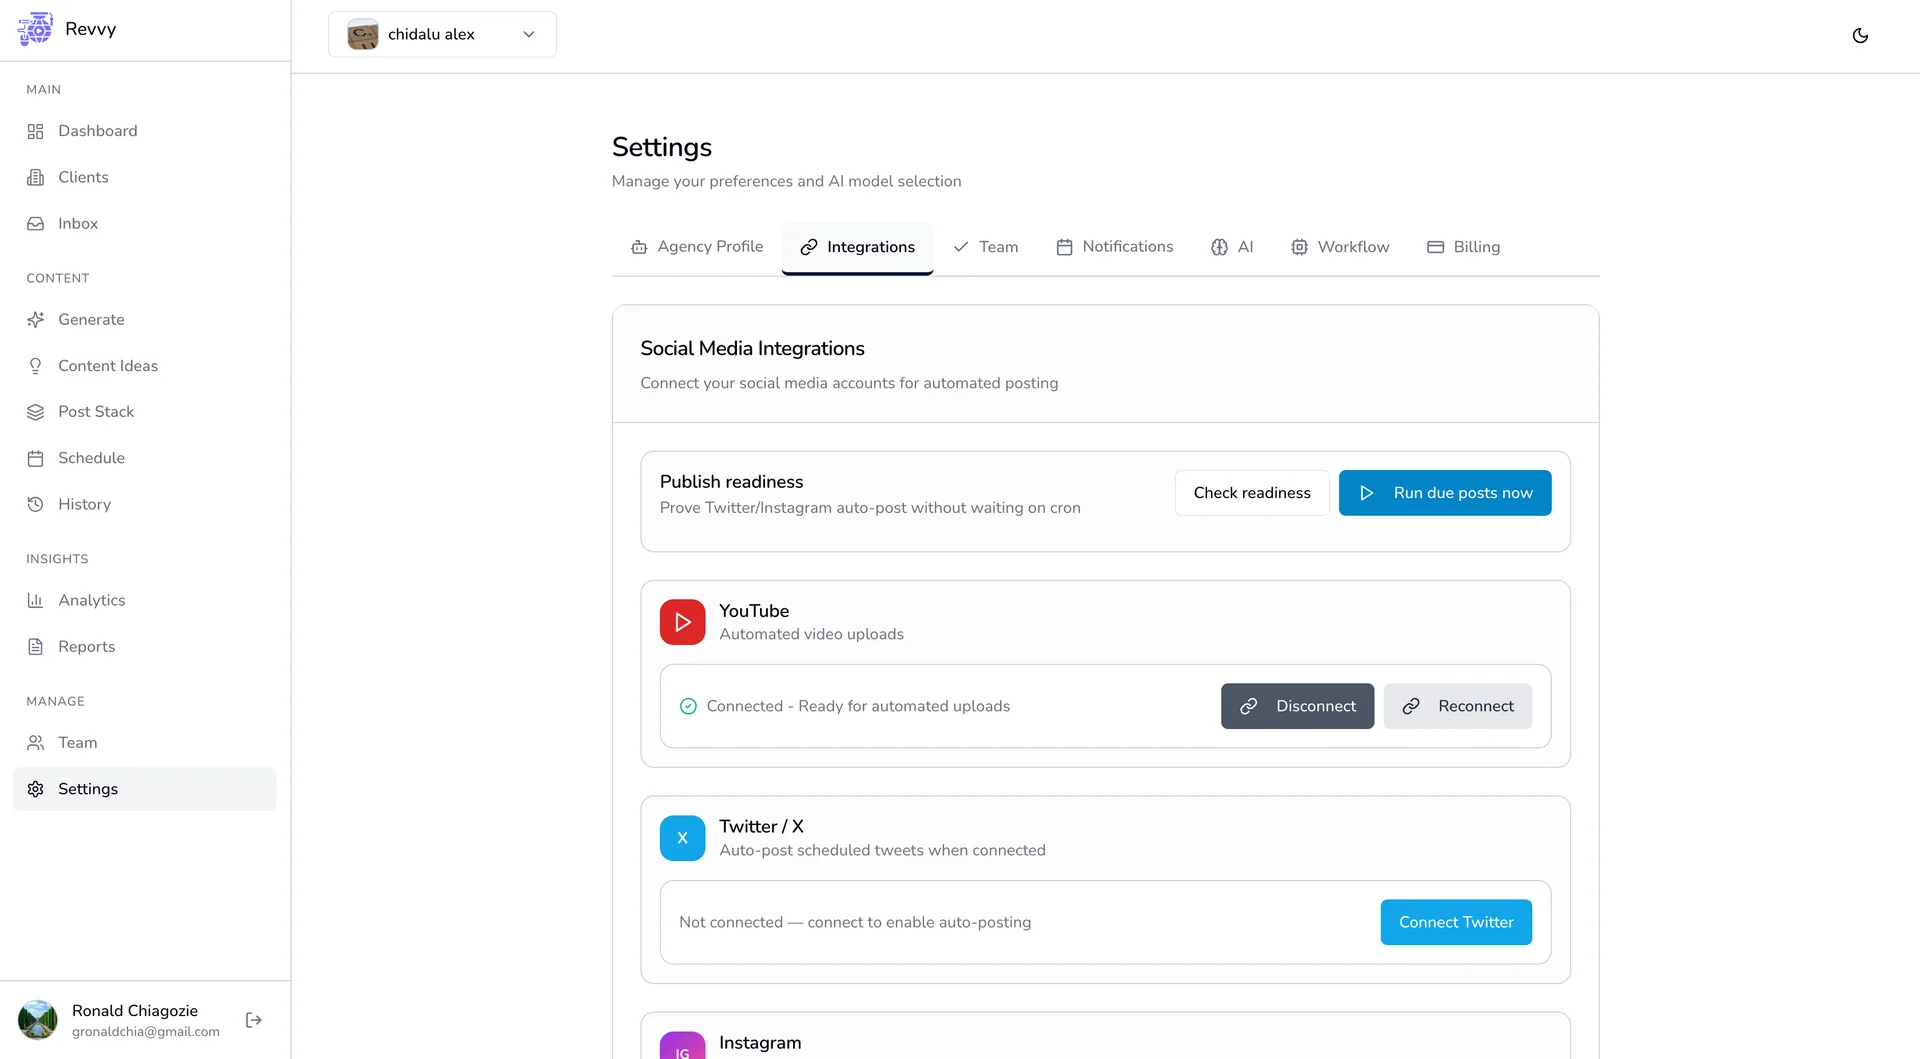Click the purple Instagram IG icon
This screenshot has height=1059, width=1920.
tap(682, 1045)
